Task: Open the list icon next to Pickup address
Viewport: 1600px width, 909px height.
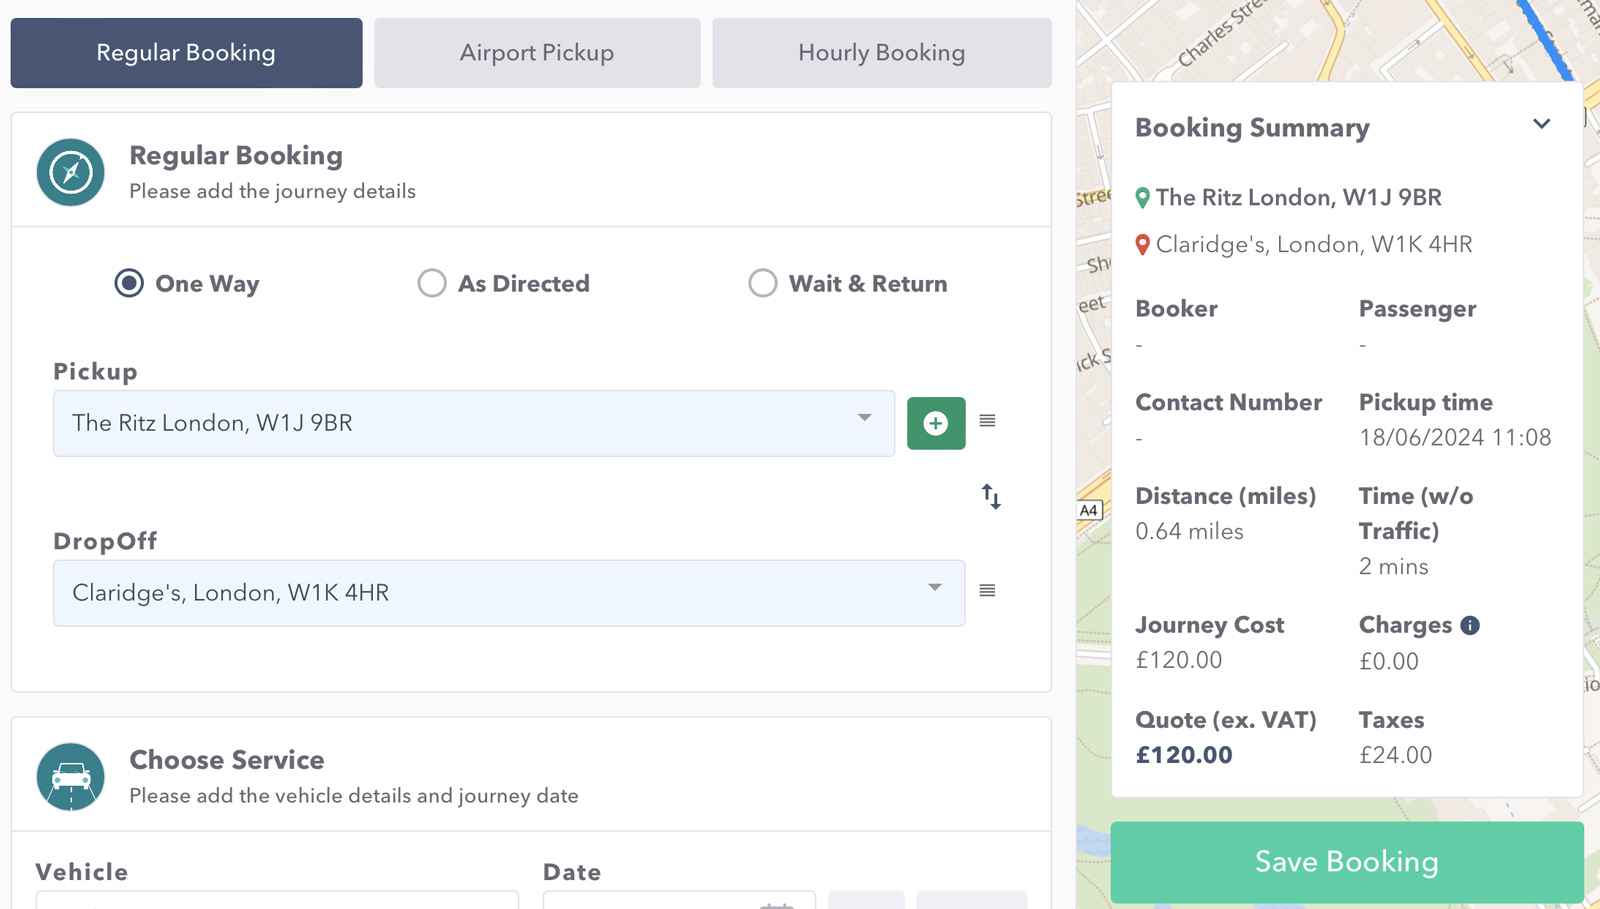Action: click(x=986, y=421)
